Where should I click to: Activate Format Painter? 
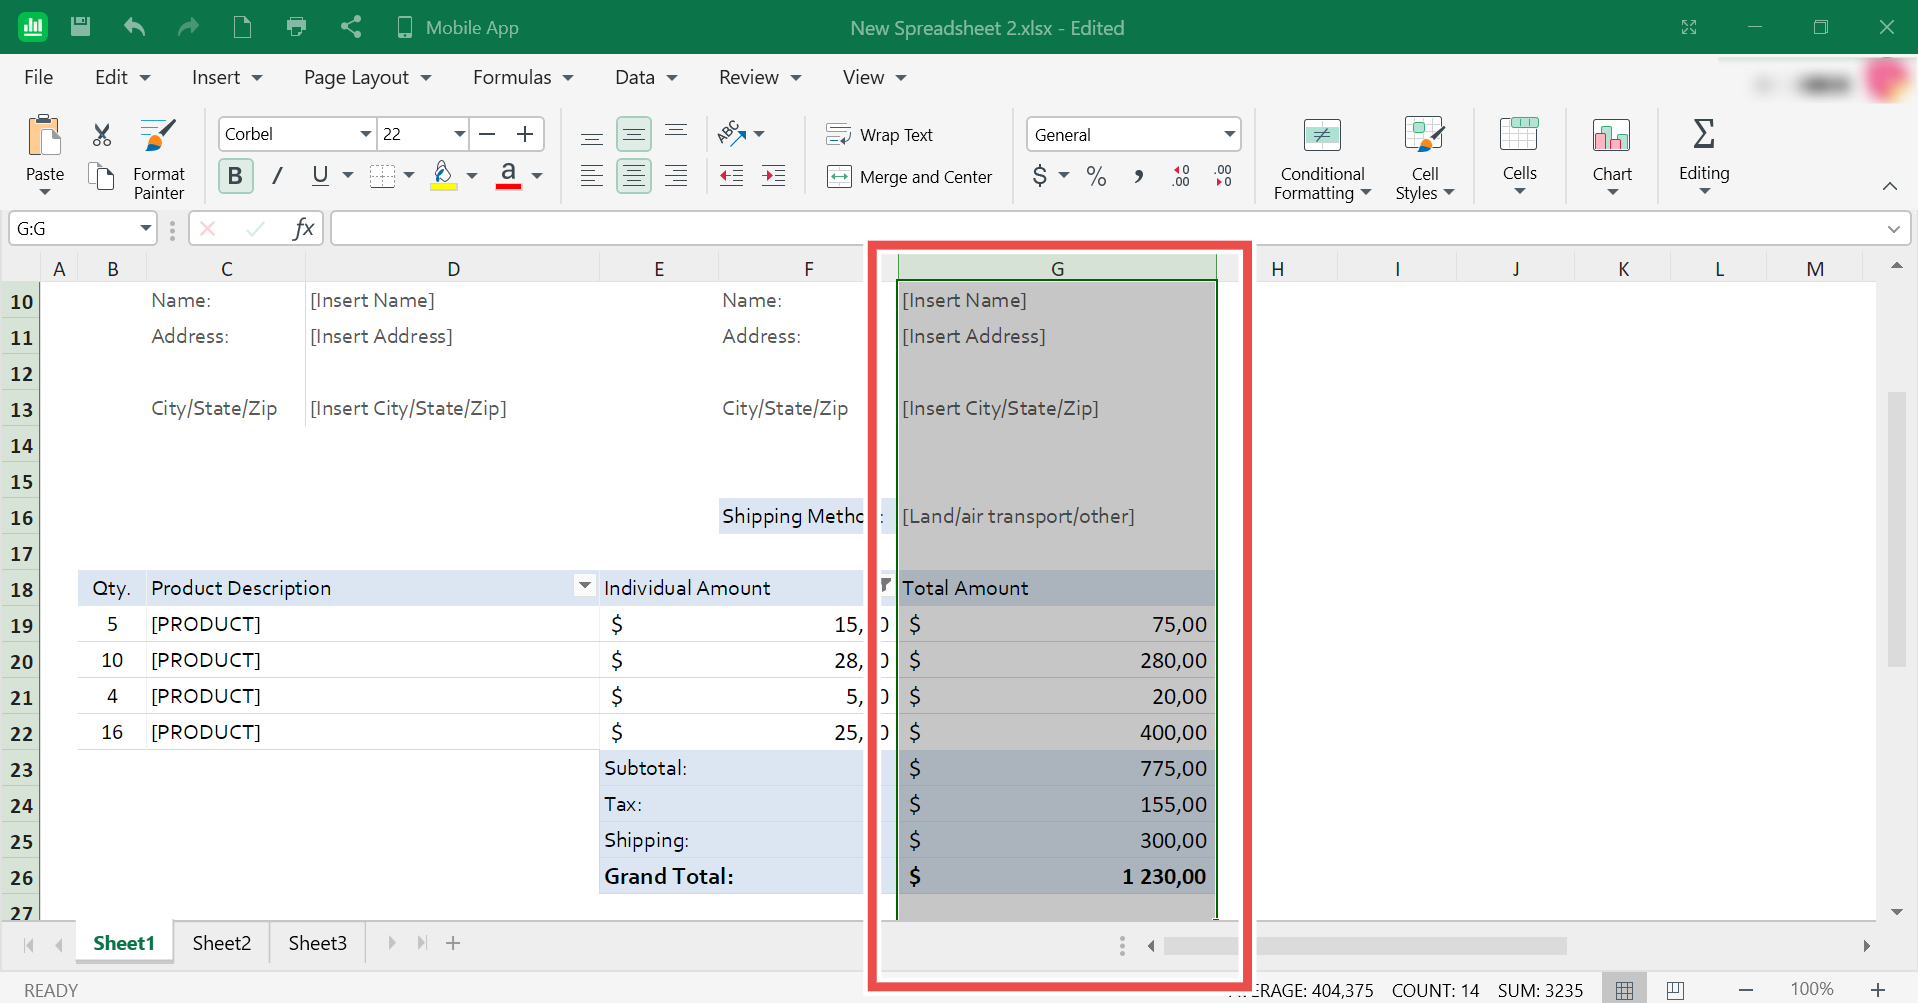(x=159, y=159)
